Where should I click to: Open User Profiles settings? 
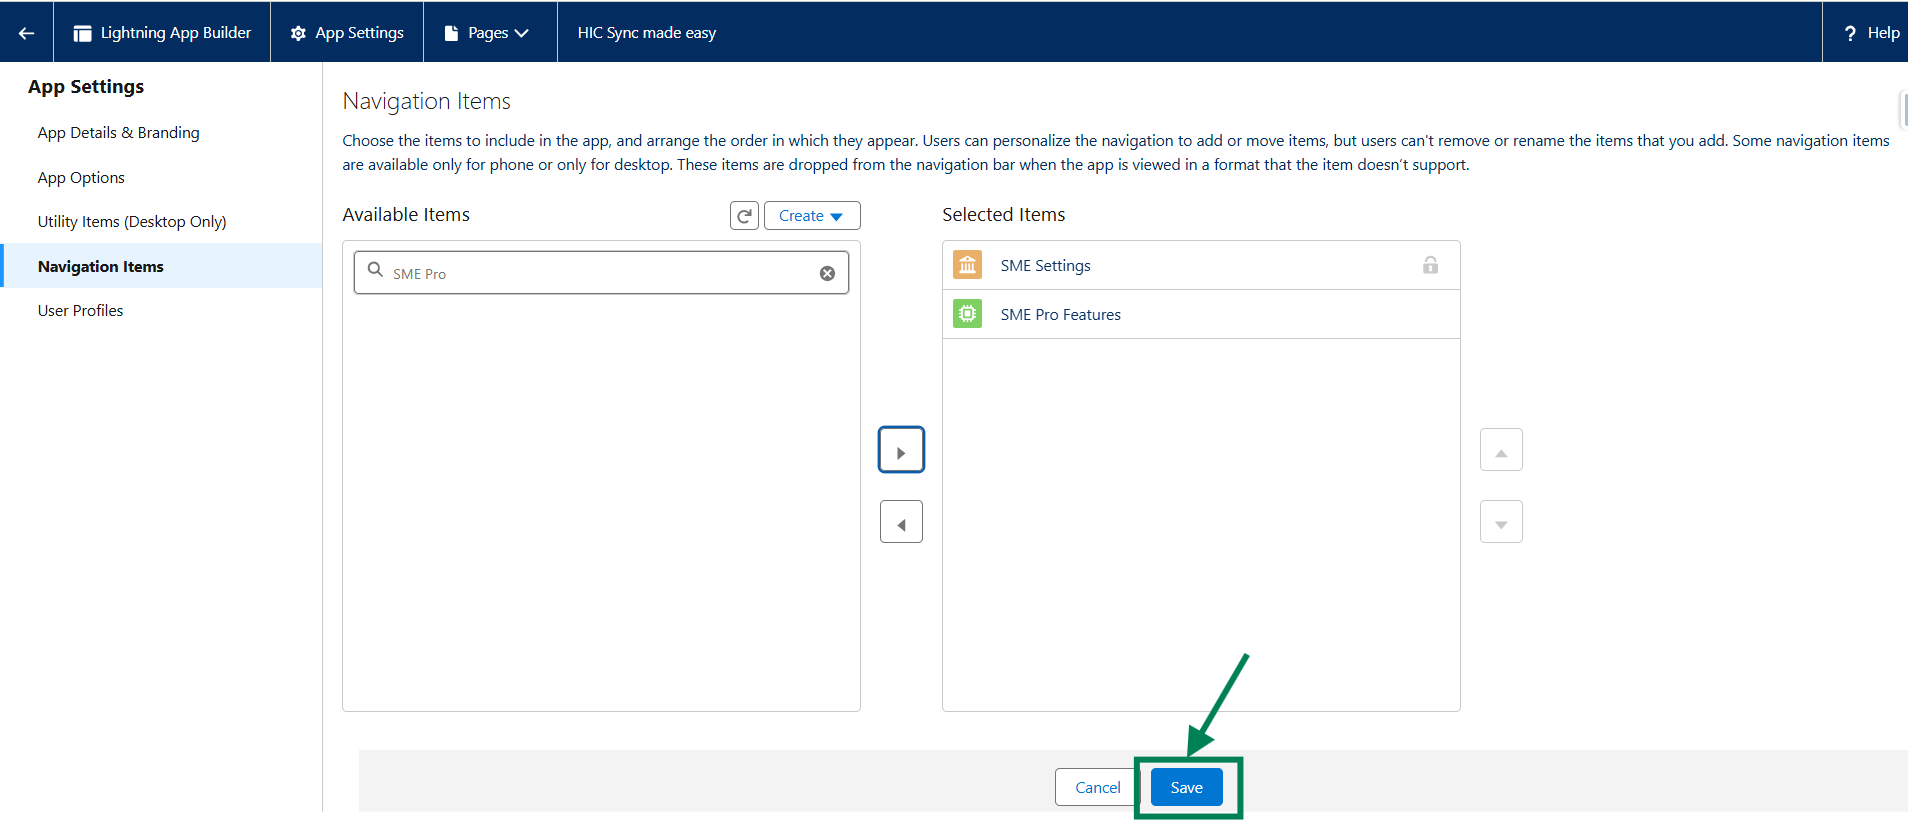(81, 311)
